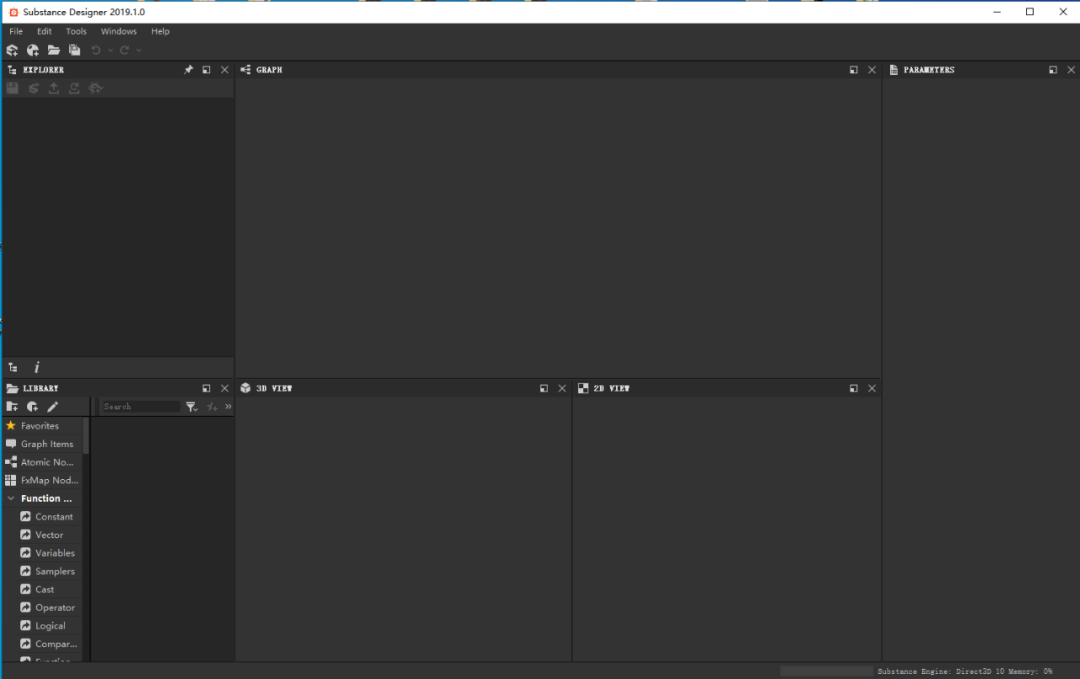Click Substance Engine status text
The width and height of the screenshot is (1080, 679).
pos(964,671)
